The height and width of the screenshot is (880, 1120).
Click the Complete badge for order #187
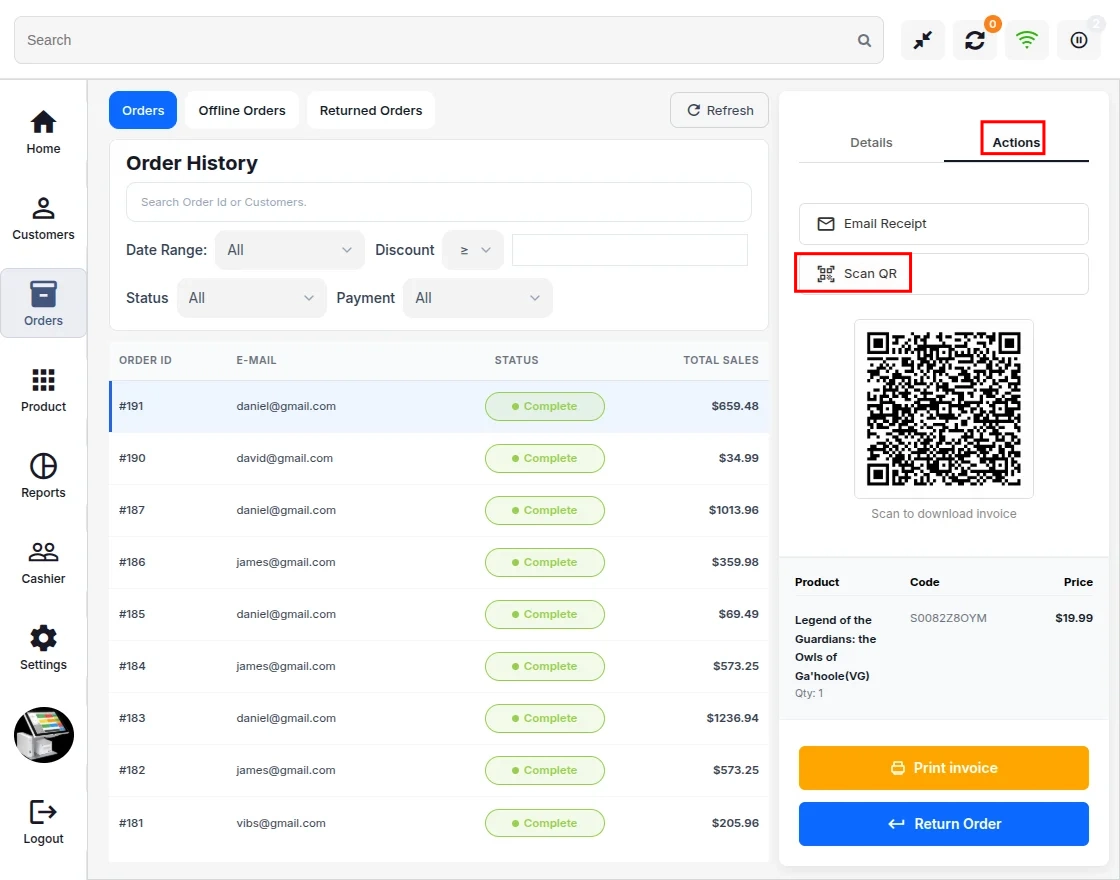tap(545, 511)
